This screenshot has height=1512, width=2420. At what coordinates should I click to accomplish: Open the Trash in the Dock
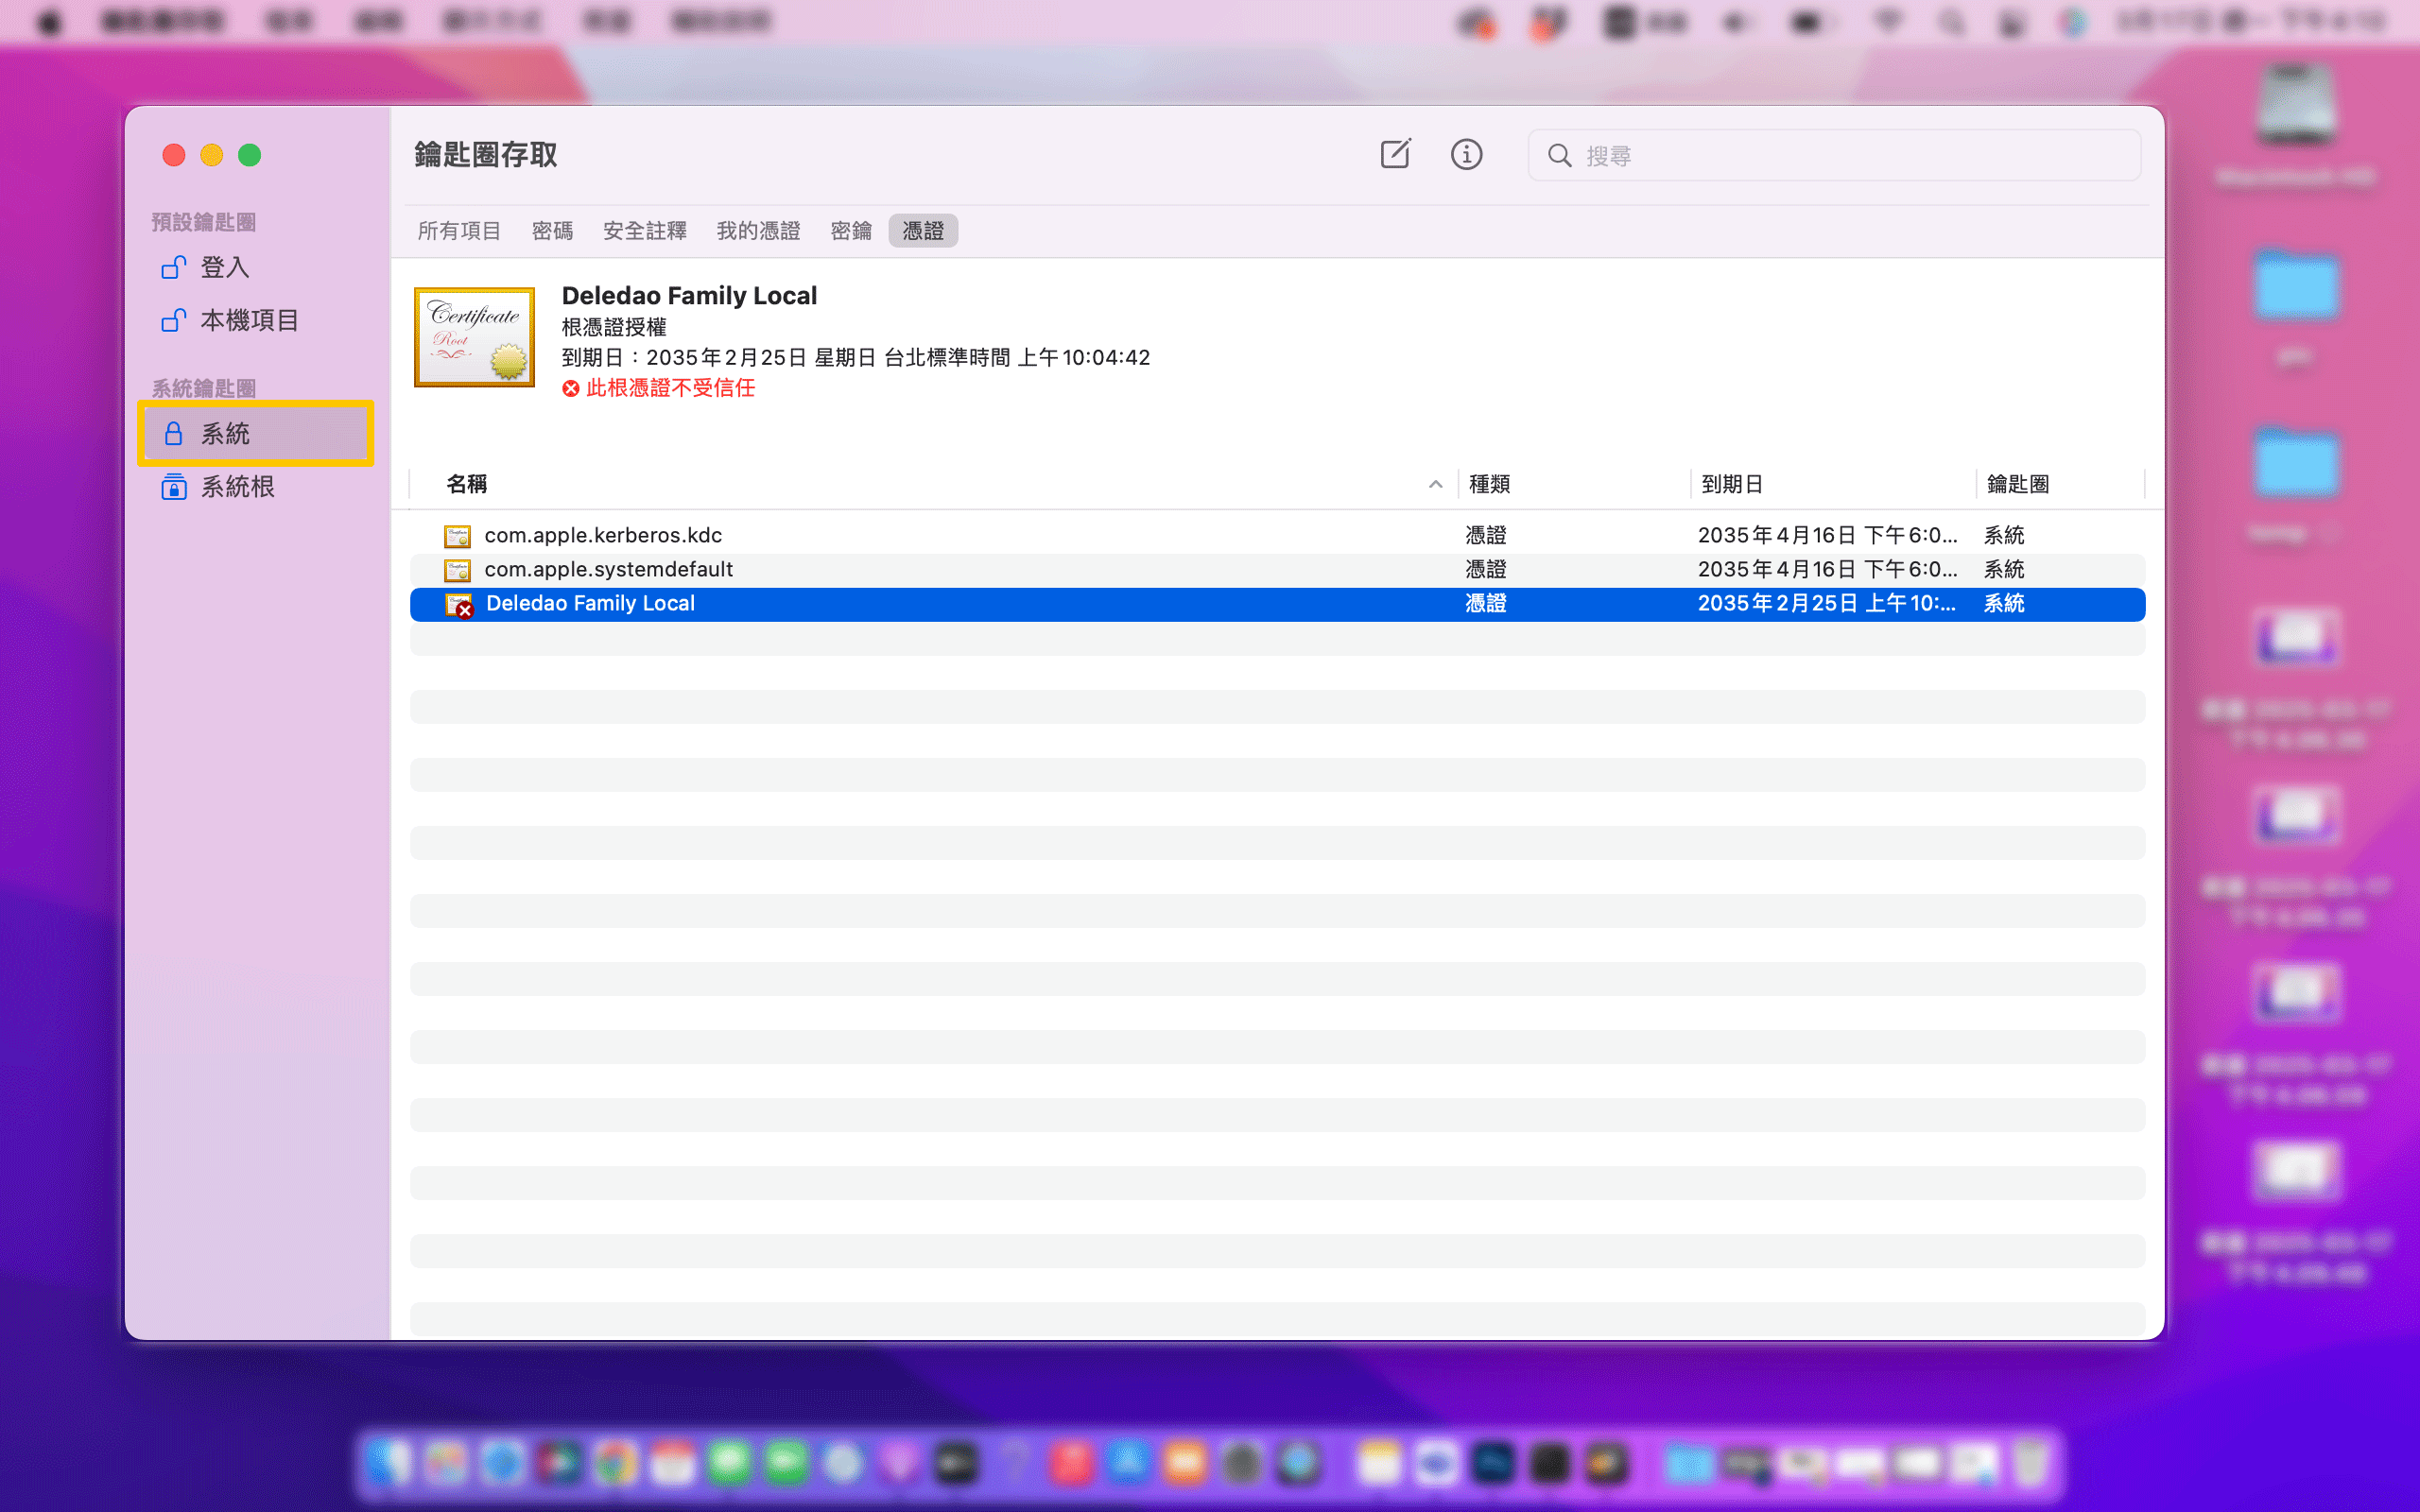[x=2030, y=1463]
